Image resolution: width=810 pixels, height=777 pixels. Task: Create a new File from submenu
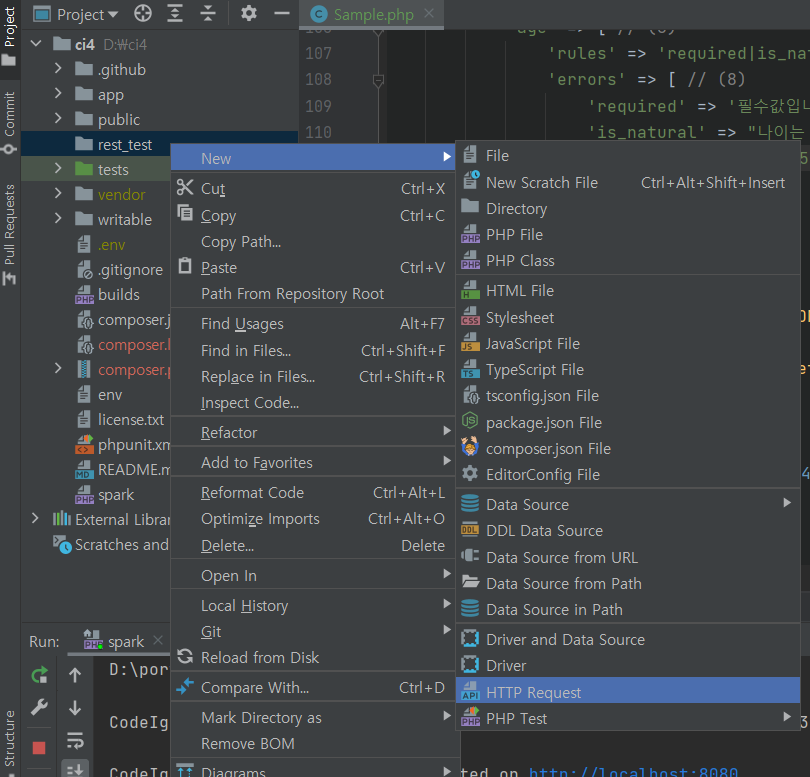tap(628, 156)
